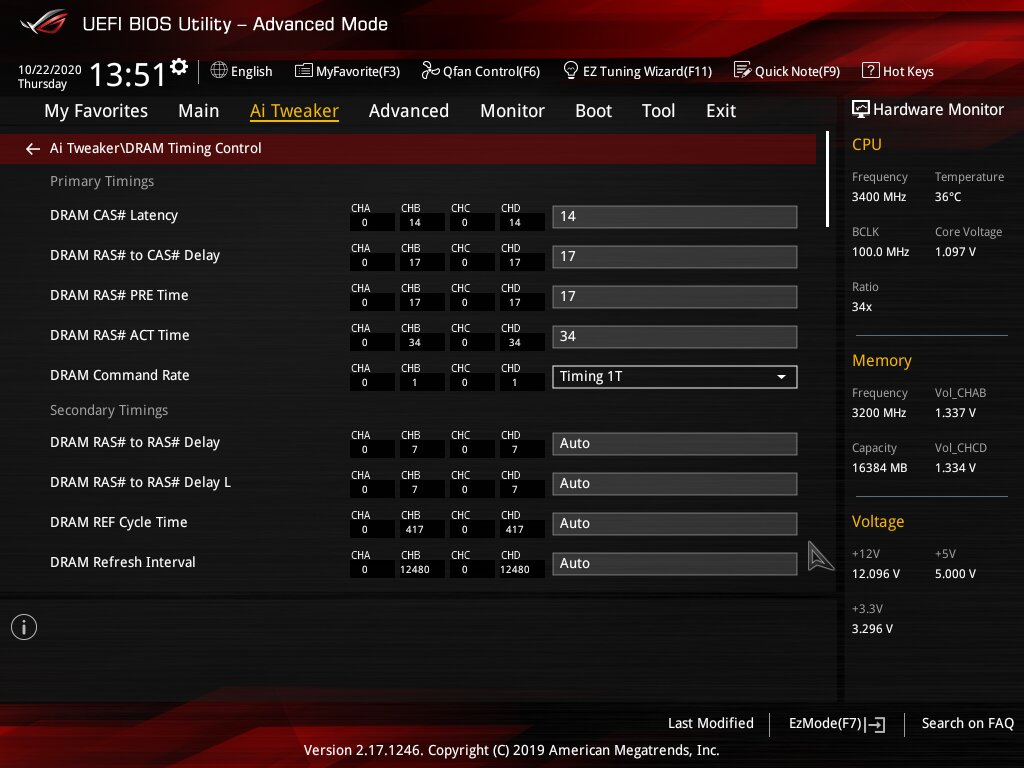This screenshot has width=1024, height=768.
Task: Click Core Voltage 1.097 V value
Action: click(x=955, y=251)
